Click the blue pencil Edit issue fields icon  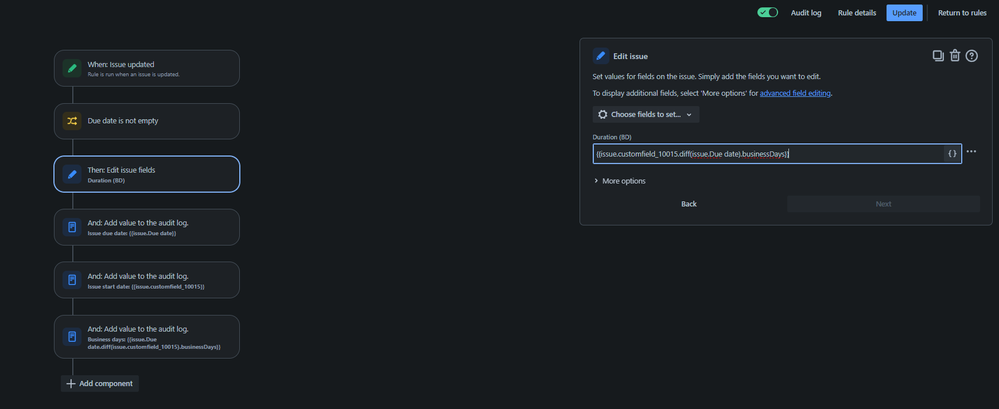pyautogui.click(x=72, y=174)
